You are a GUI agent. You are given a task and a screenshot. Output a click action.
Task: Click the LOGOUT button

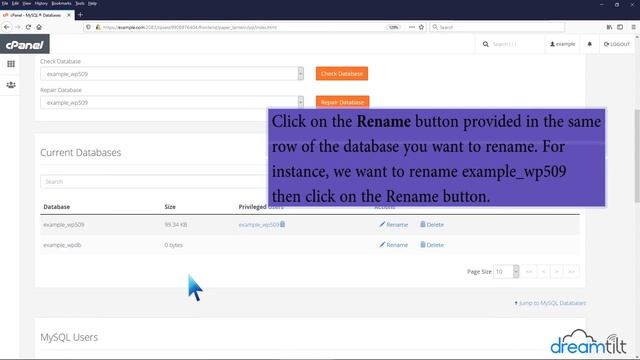tap(617, 44)
